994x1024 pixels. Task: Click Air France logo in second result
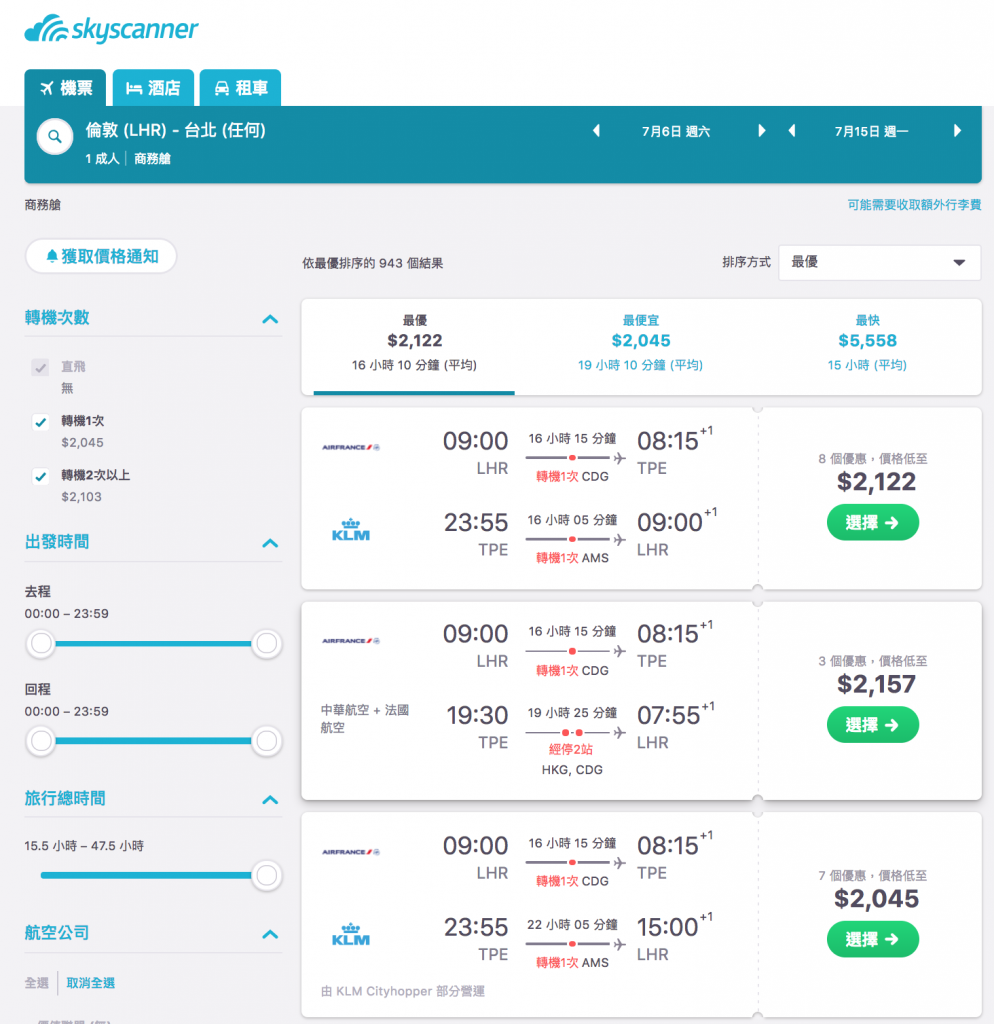tap(351, 641)
